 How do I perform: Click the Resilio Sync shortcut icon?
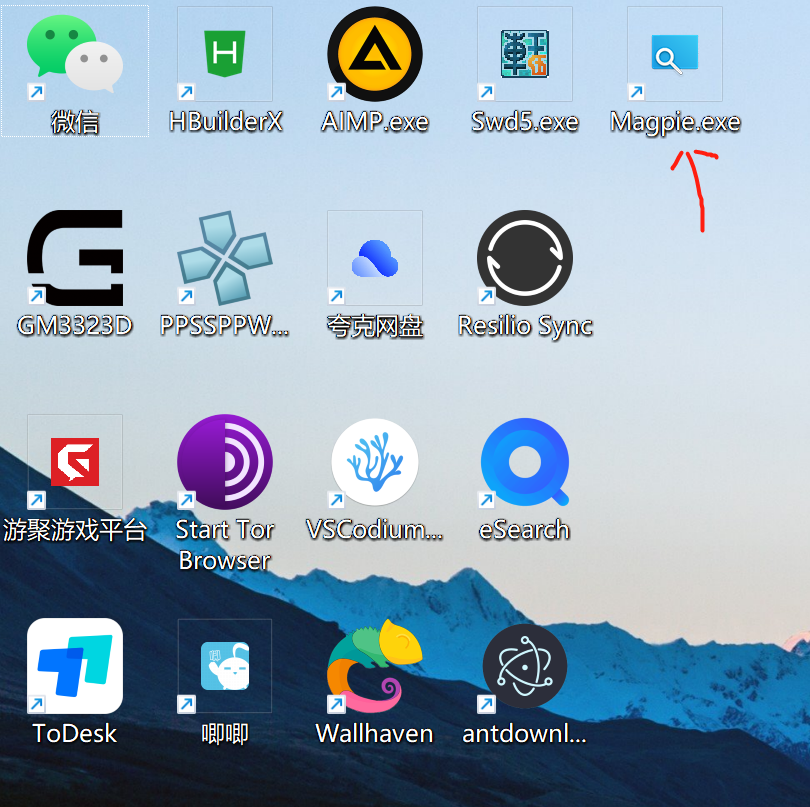point(525,258)
